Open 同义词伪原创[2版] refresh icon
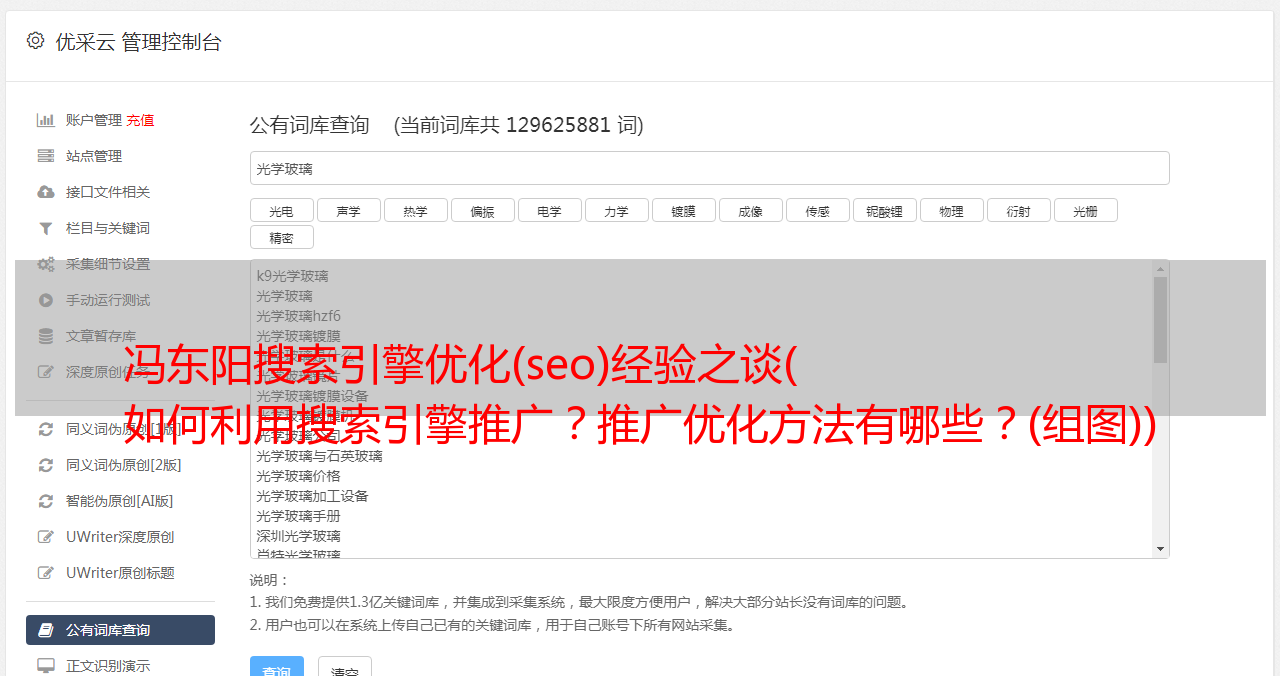Viewport: 1280px width, 676px height. click(x=46, y=465)
